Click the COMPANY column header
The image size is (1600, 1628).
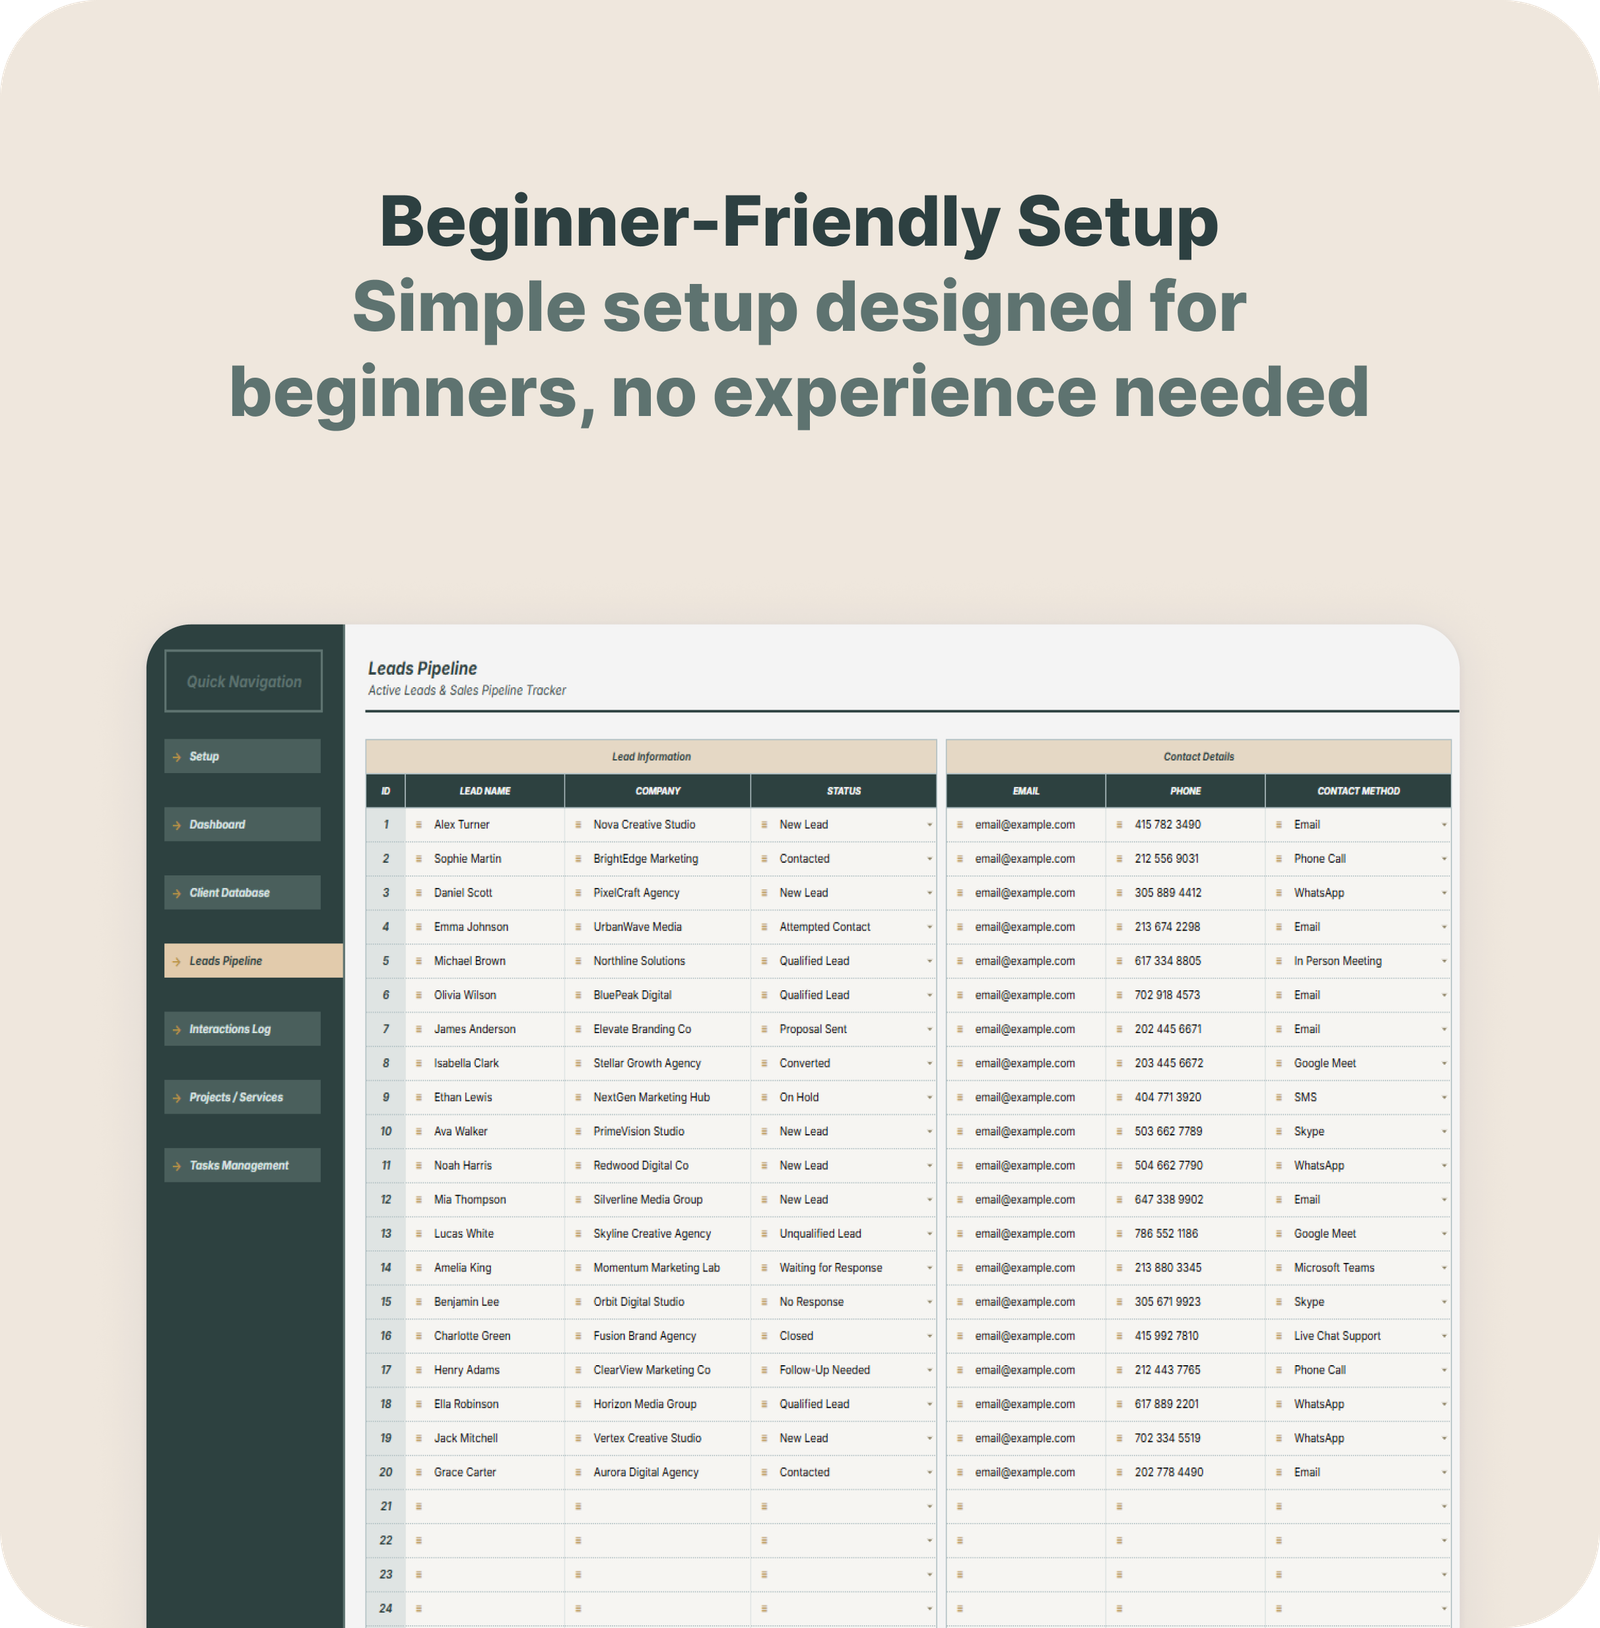[x=658, y=790]
